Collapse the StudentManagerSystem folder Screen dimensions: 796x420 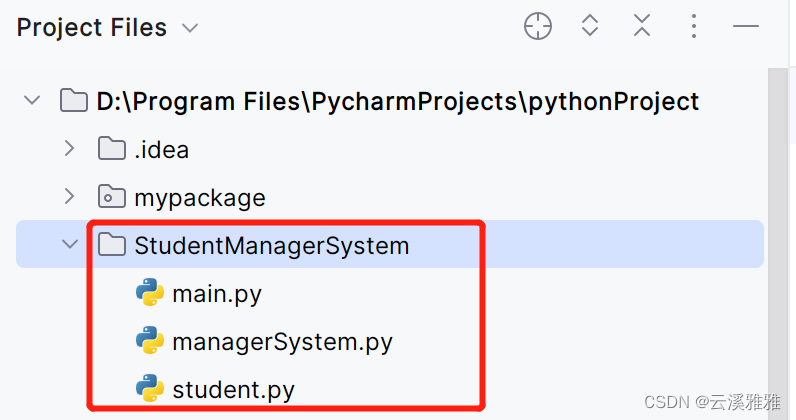pyautogui.click(x=69, y=245)
